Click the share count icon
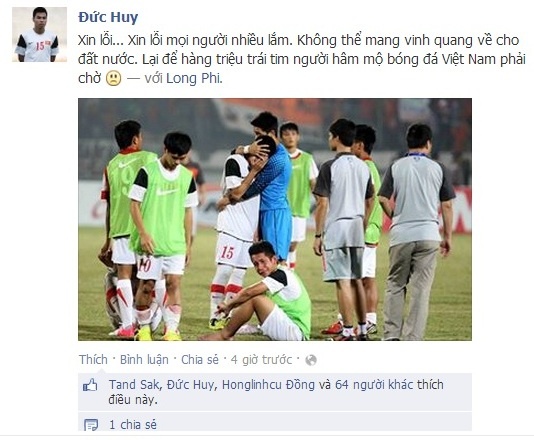534x440 pixels. pyautogui.click(x=91, y=424)
